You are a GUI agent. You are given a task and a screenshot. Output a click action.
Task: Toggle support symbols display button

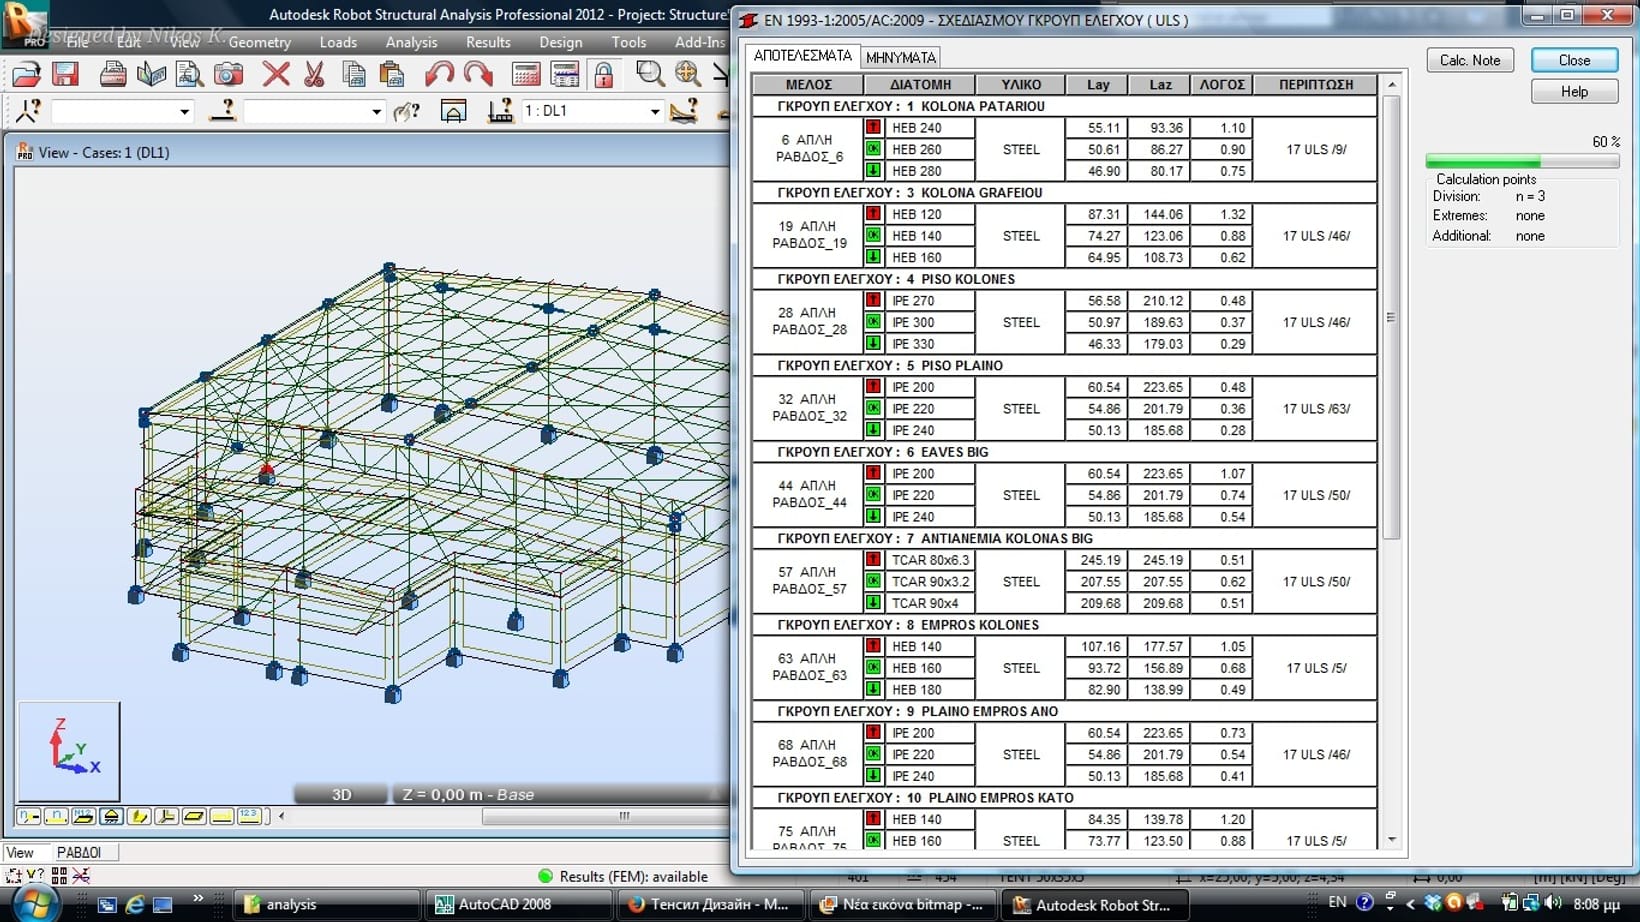coord(111,817)
